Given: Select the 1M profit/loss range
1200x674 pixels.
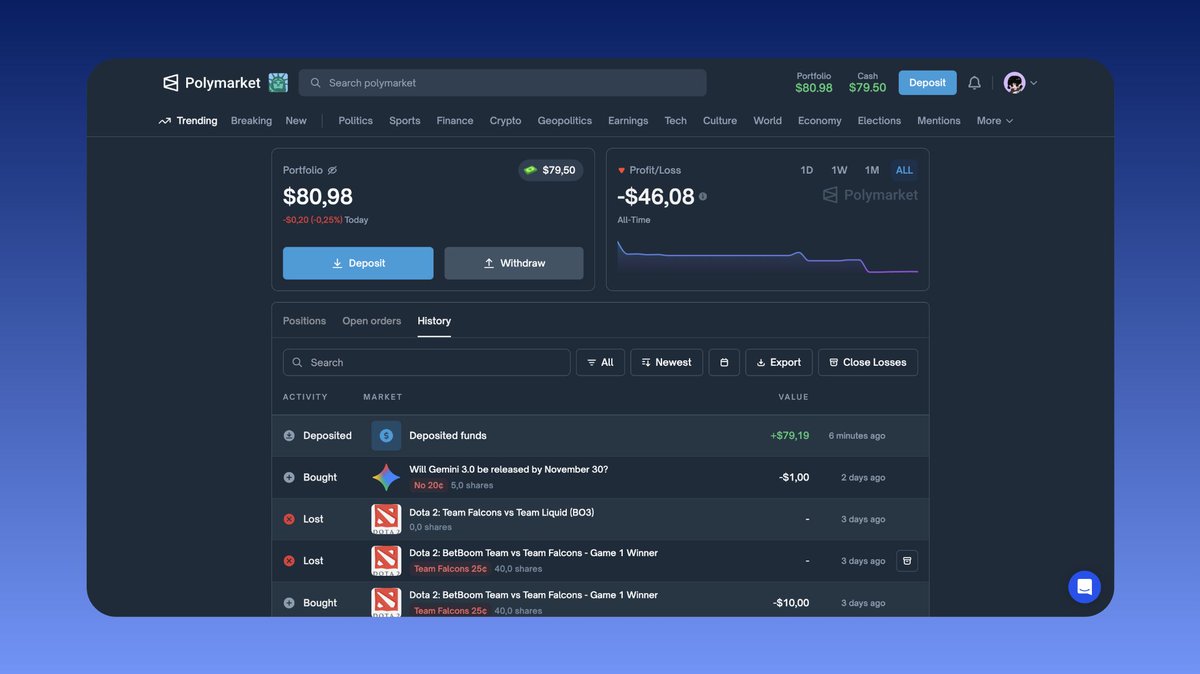Looking at the screenshot, I should [872, 170].
